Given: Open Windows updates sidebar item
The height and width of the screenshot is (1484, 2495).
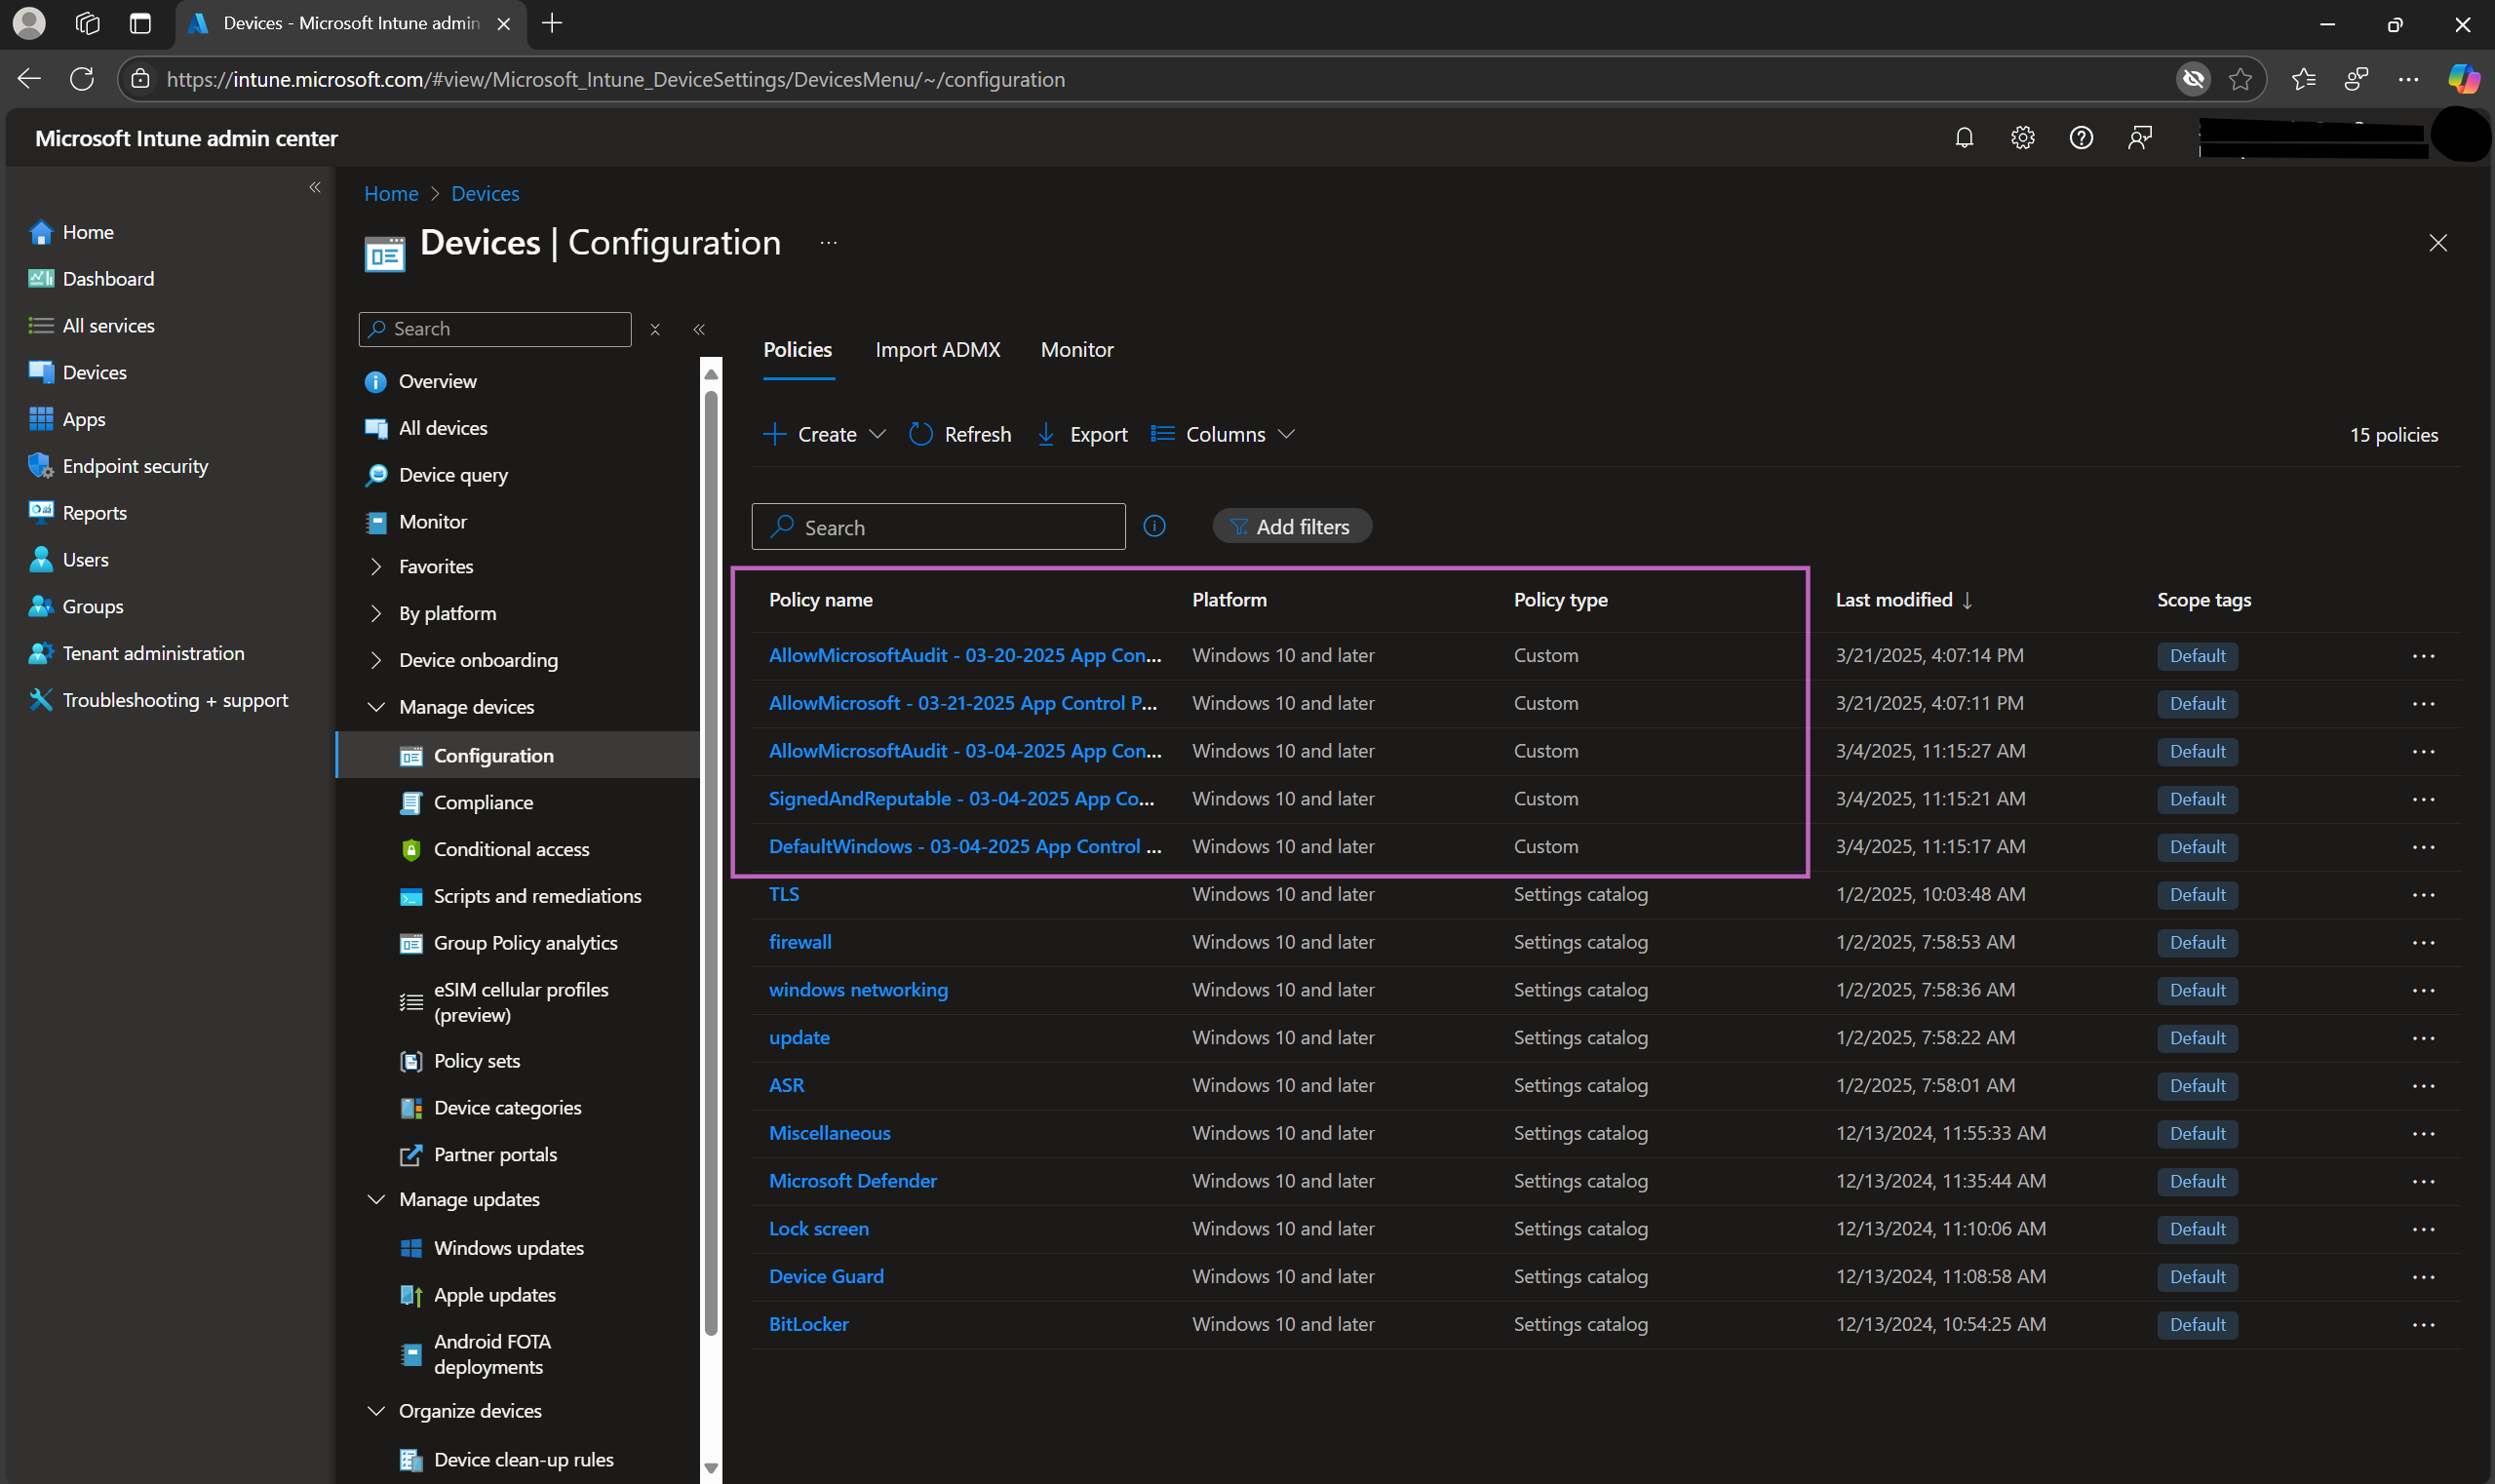Looking at the screenshot, I should click(x=508, y=1248).
